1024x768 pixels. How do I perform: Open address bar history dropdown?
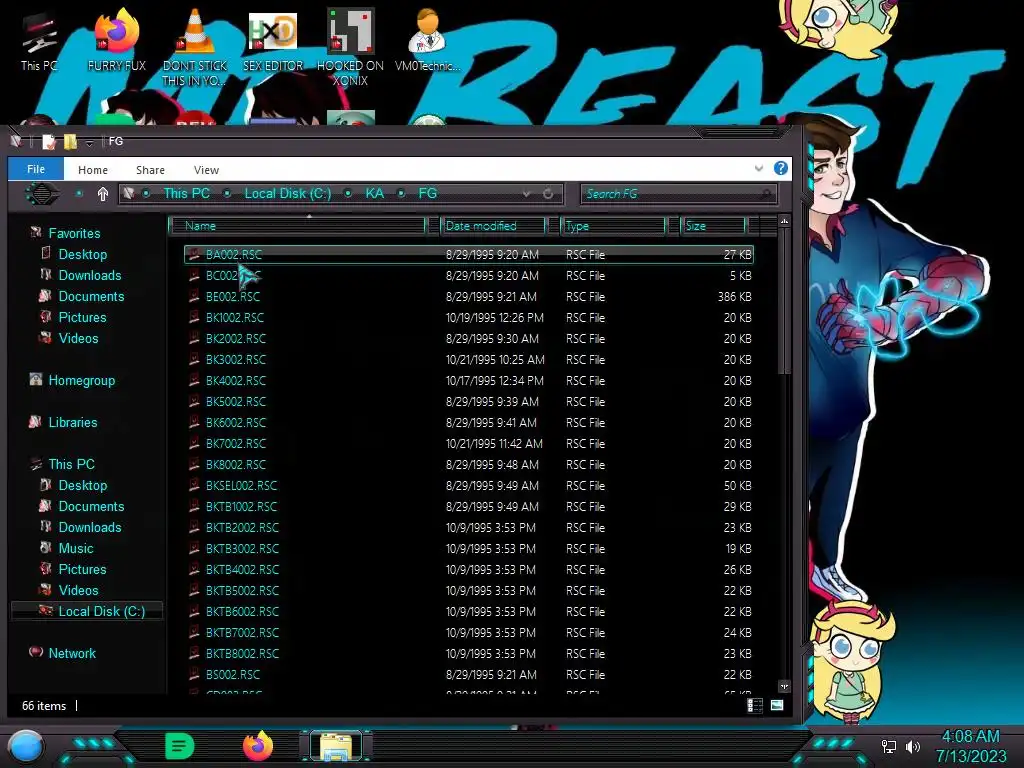[526, 193]
